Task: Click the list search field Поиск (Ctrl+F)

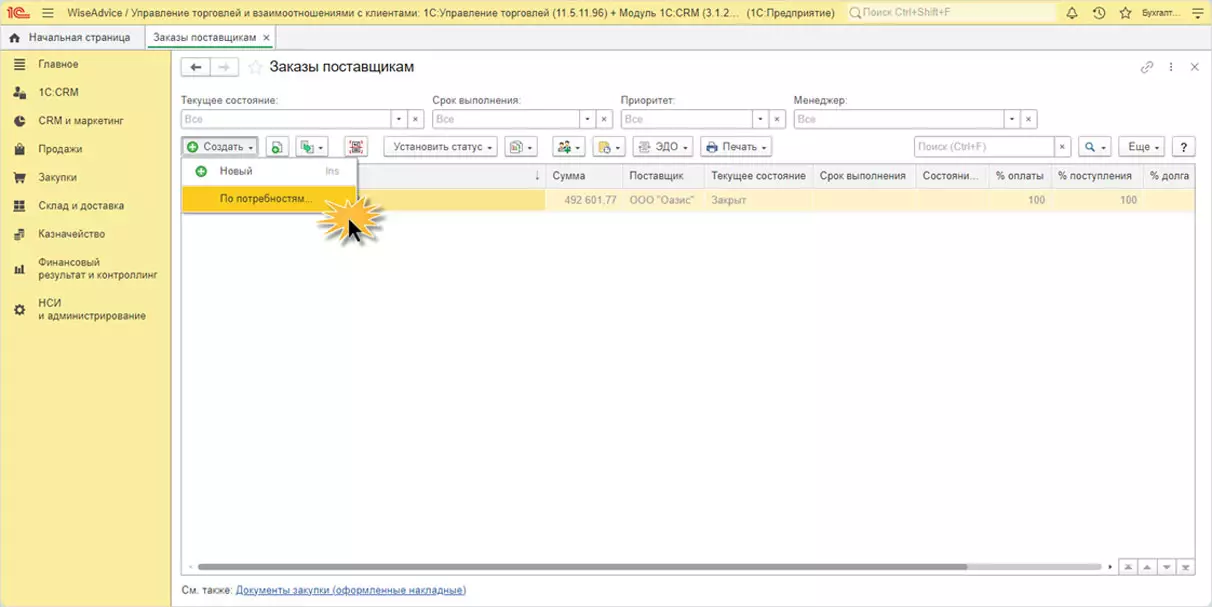Action: click(984, 147)
